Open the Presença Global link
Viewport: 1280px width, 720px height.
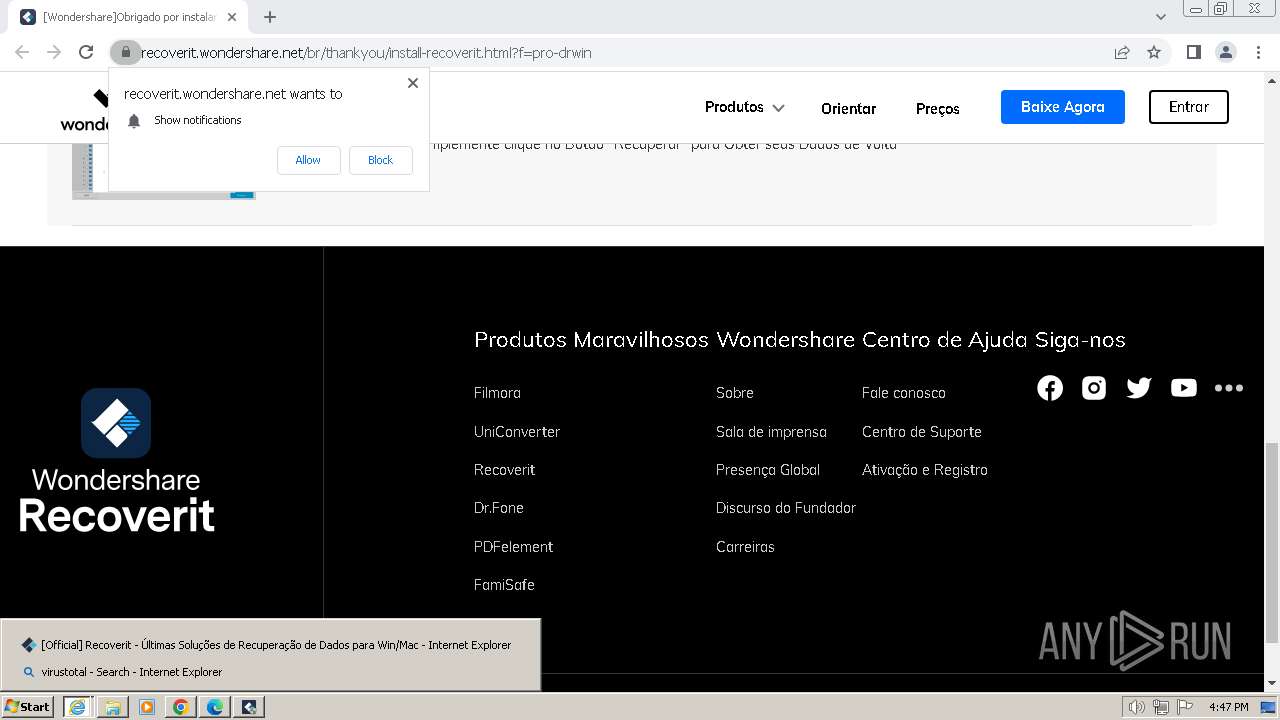(768, 470)
